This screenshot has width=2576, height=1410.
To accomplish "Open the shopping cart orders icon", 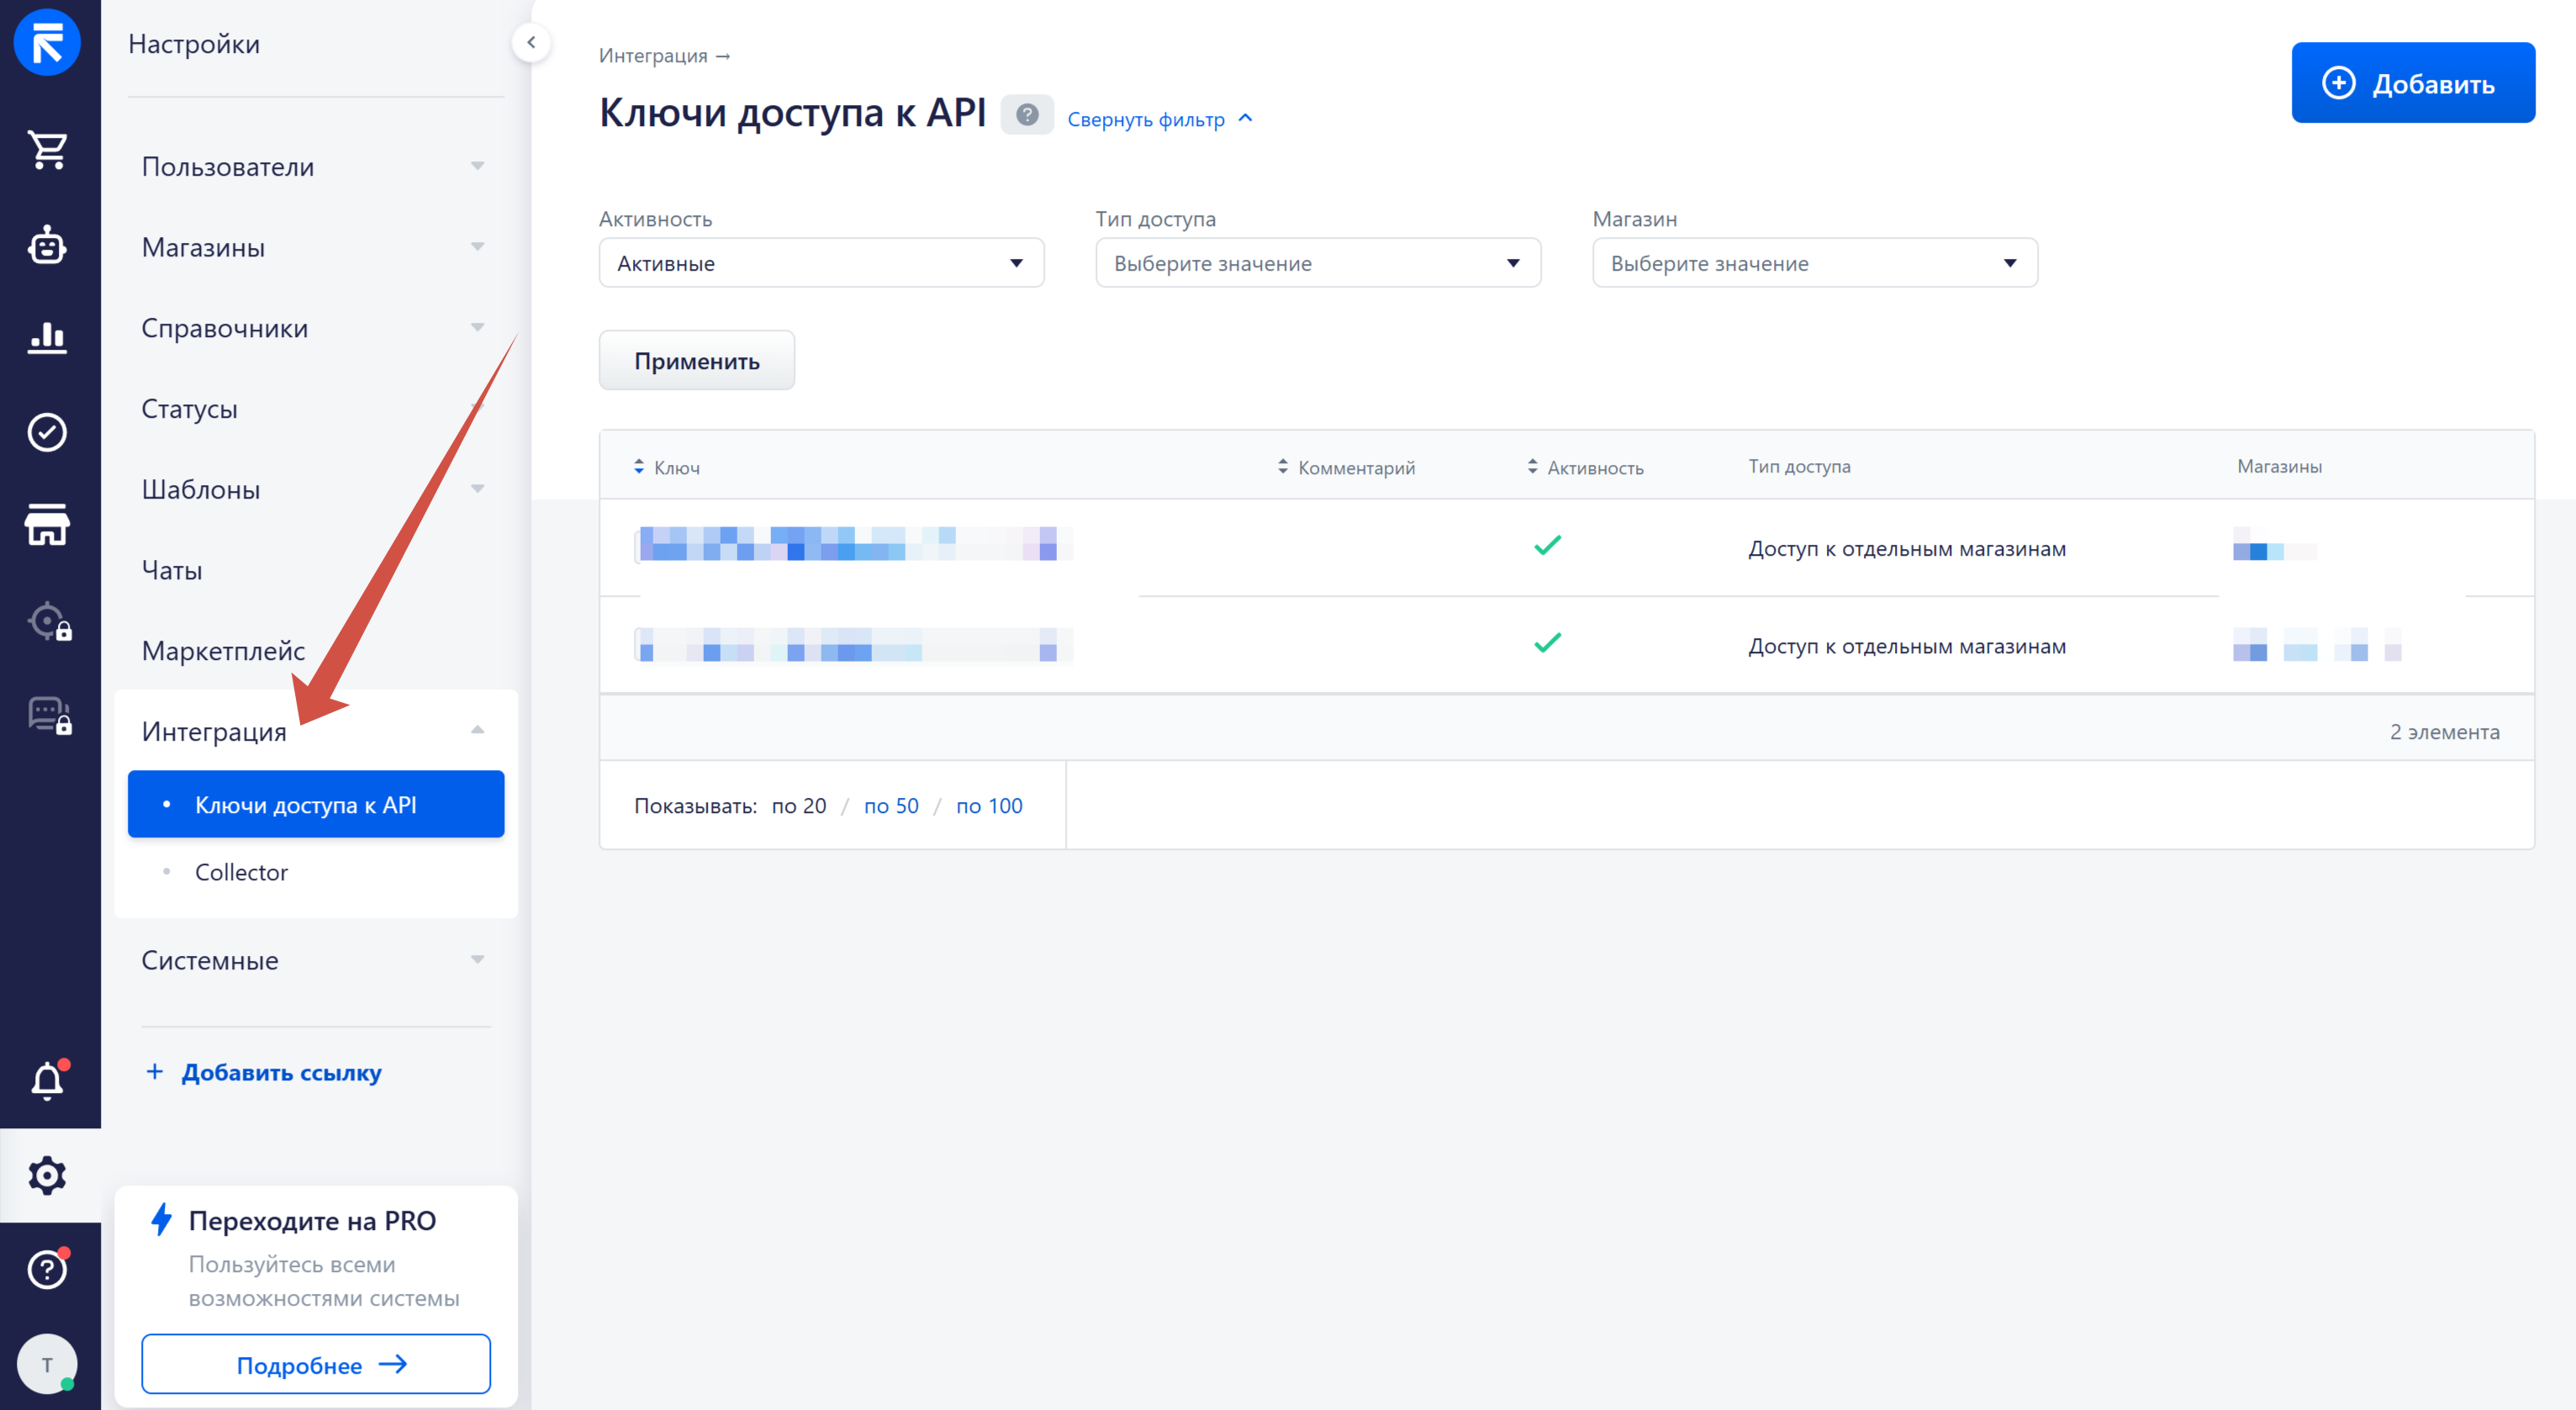I will coord(47,150).
